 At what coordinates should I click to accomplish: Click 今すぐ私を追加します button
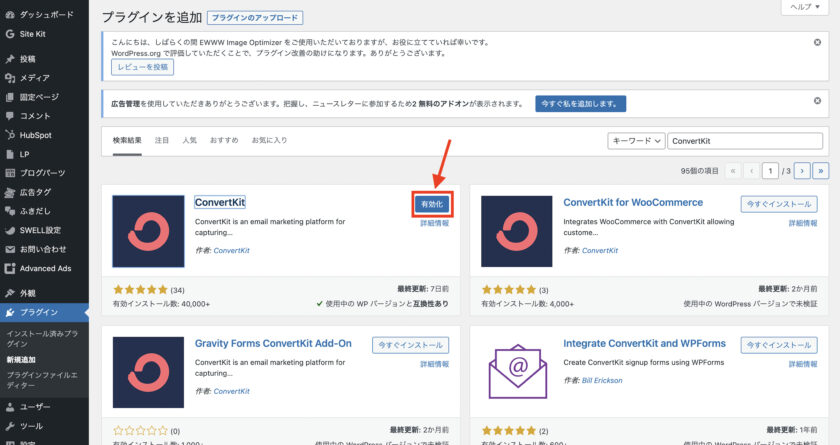580,104
